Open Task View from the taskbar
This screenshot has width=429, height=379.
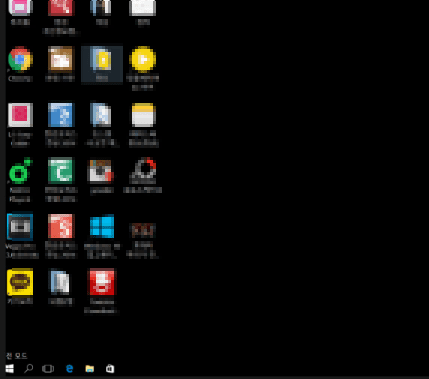pyautogui.click(x=48, y=369)
